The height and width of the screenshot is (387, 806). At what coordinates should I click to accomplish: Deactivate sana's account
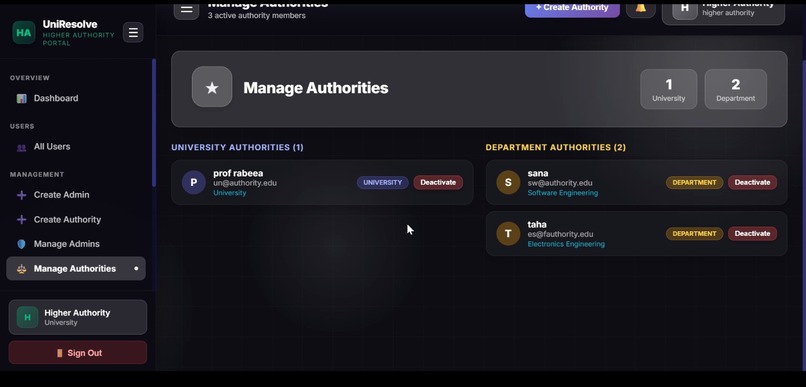(x=752, y=182)
